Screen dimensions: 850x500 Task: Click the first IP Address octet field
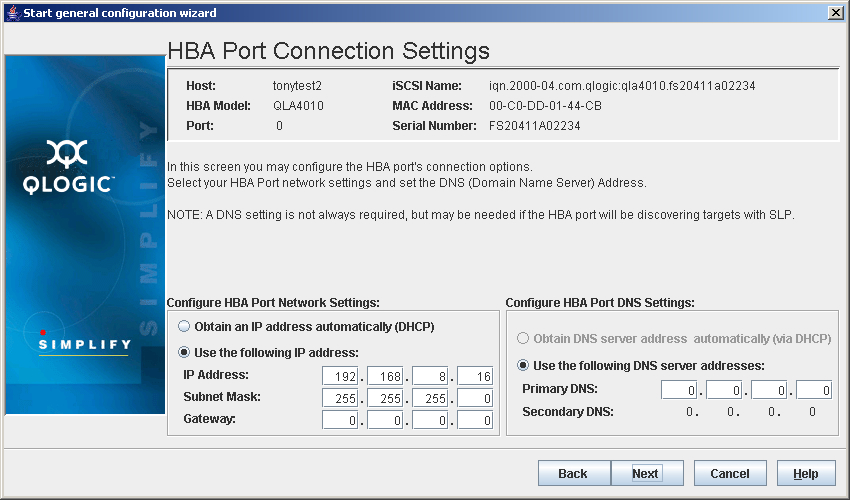pyautogui.click(x=340, y=375)
